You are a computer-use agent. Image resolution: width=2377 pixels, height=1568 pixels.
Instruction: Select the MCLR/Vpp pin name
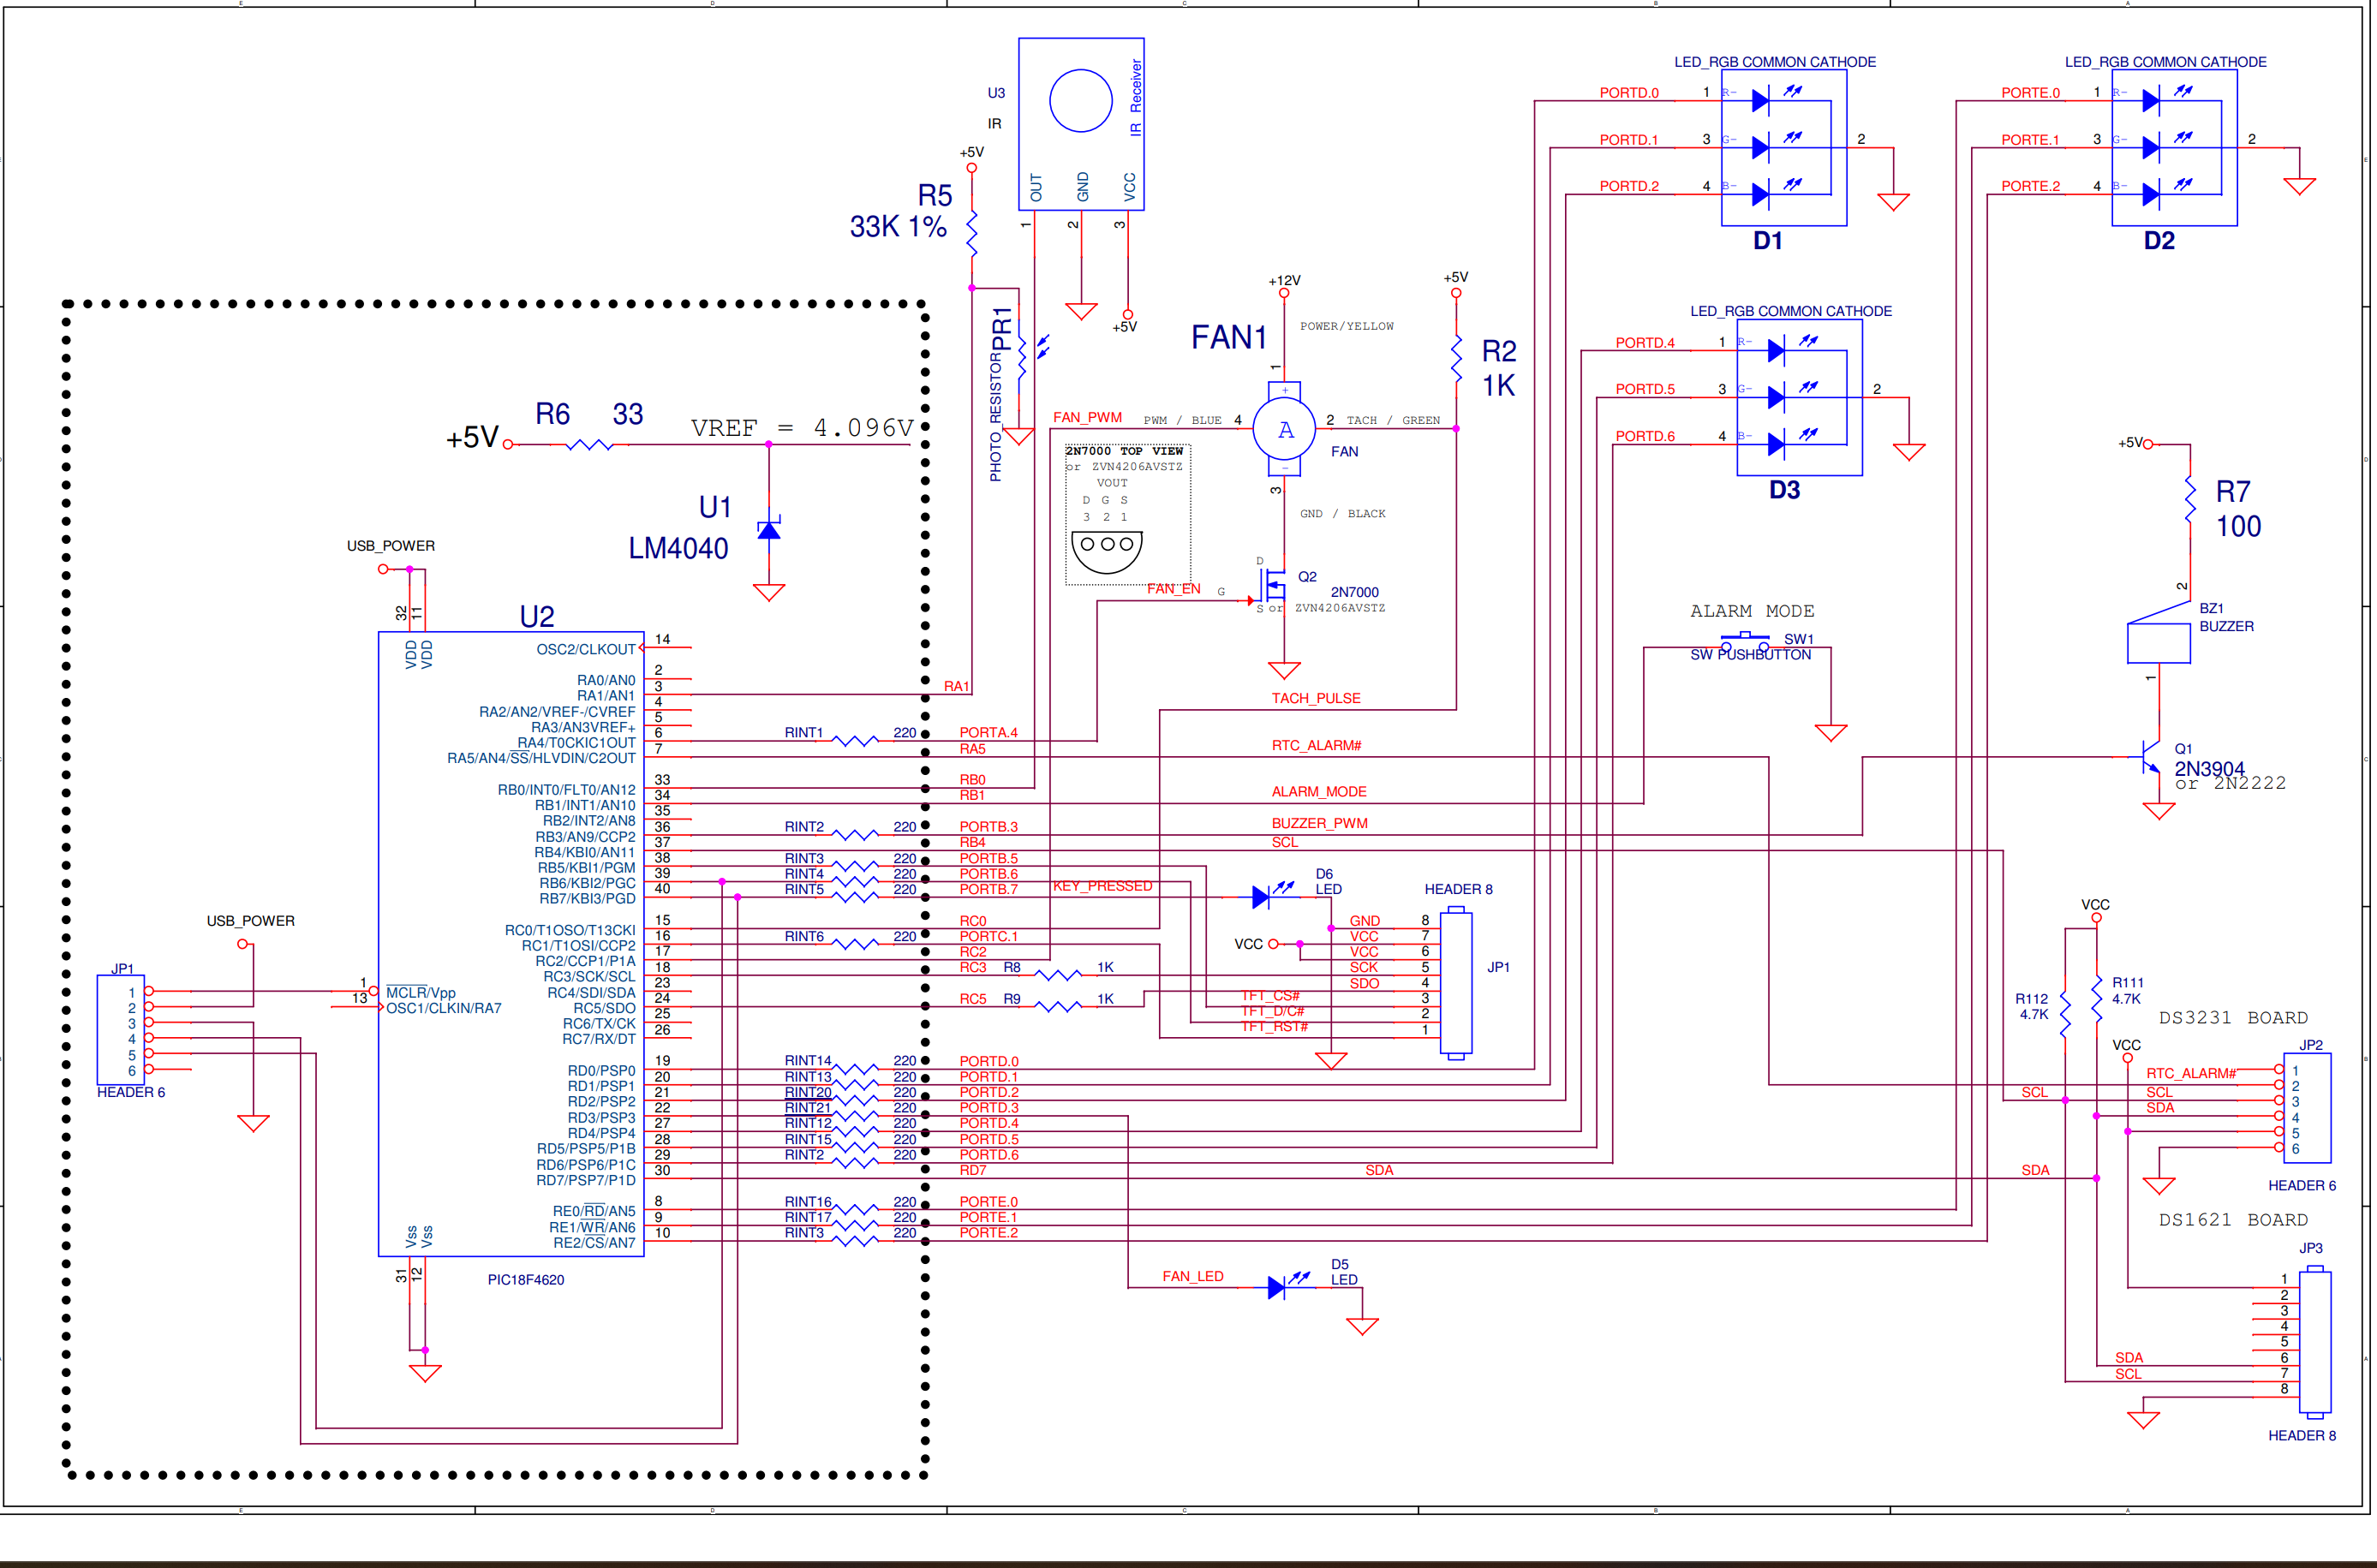click(421, 992)
